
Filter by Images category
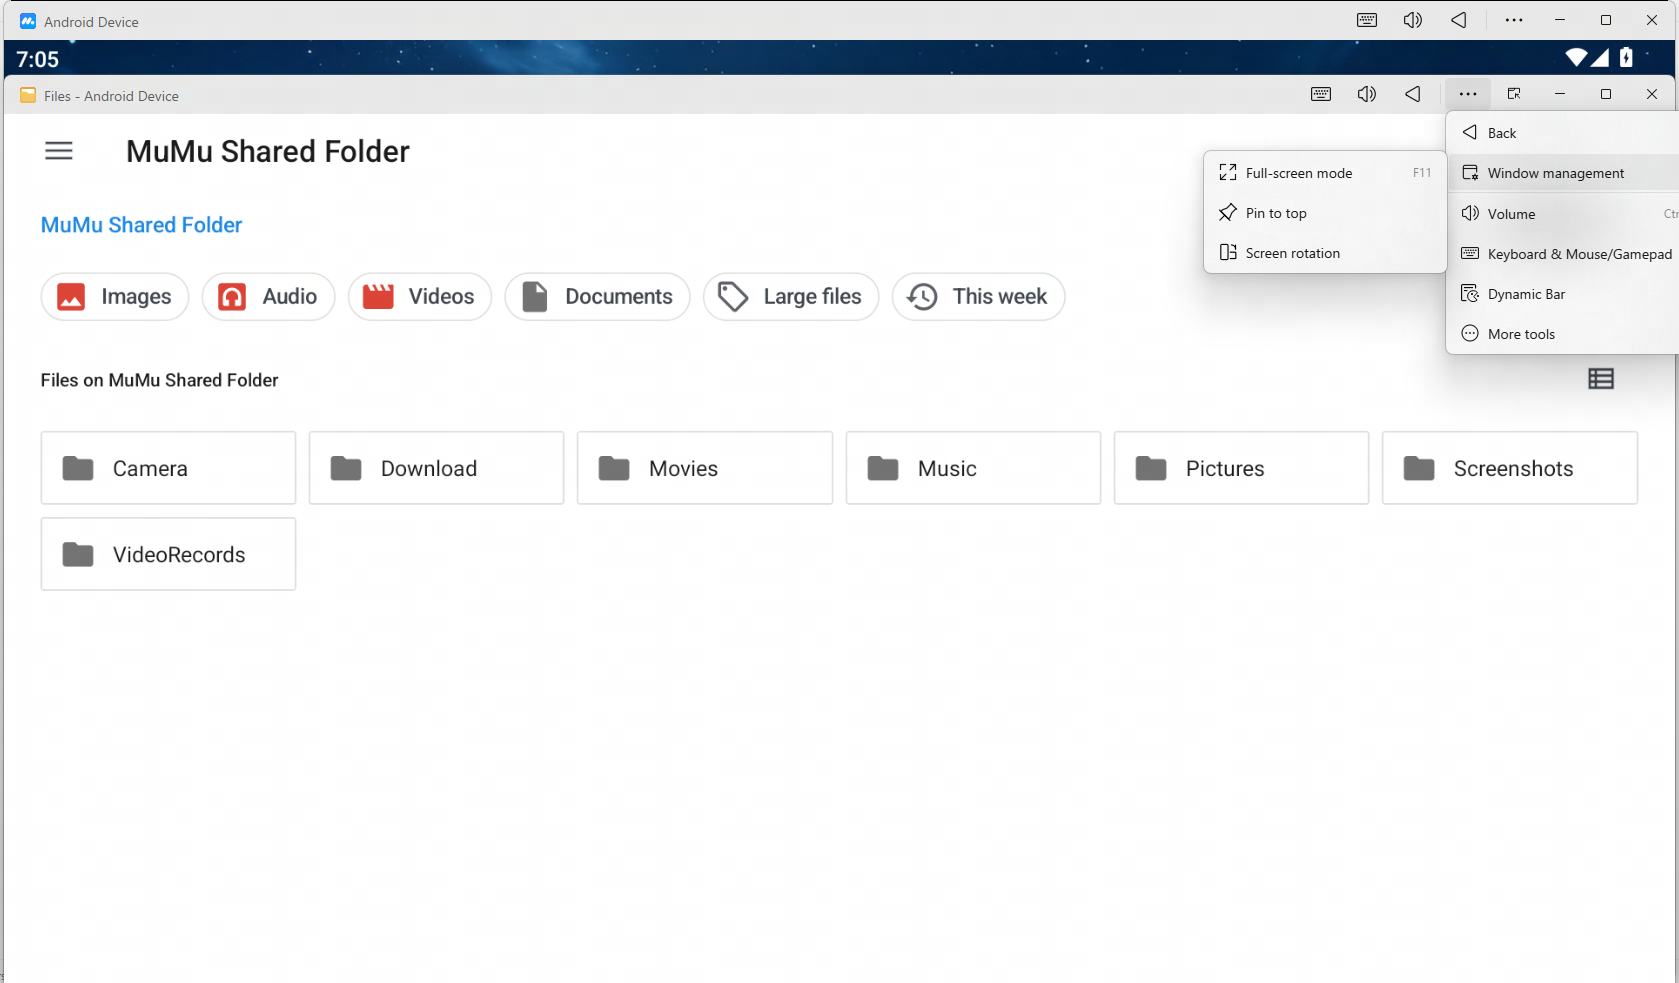pyautogui.click(x=115, y=297)
